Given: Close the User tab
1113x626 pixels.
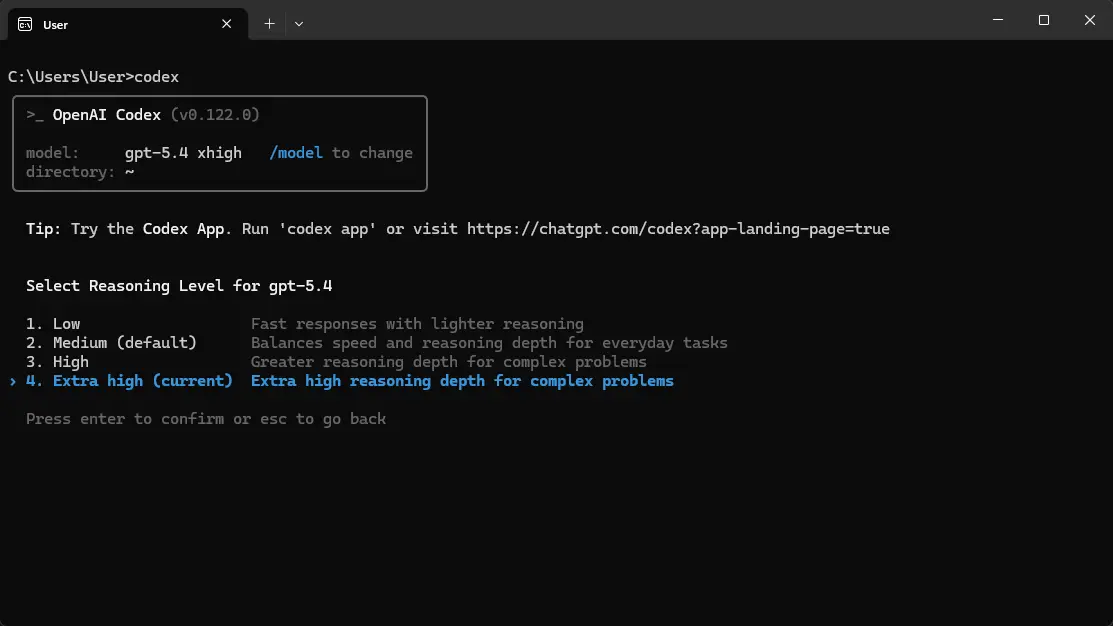Looking at the screenshot, I should (x=226, y=24).
